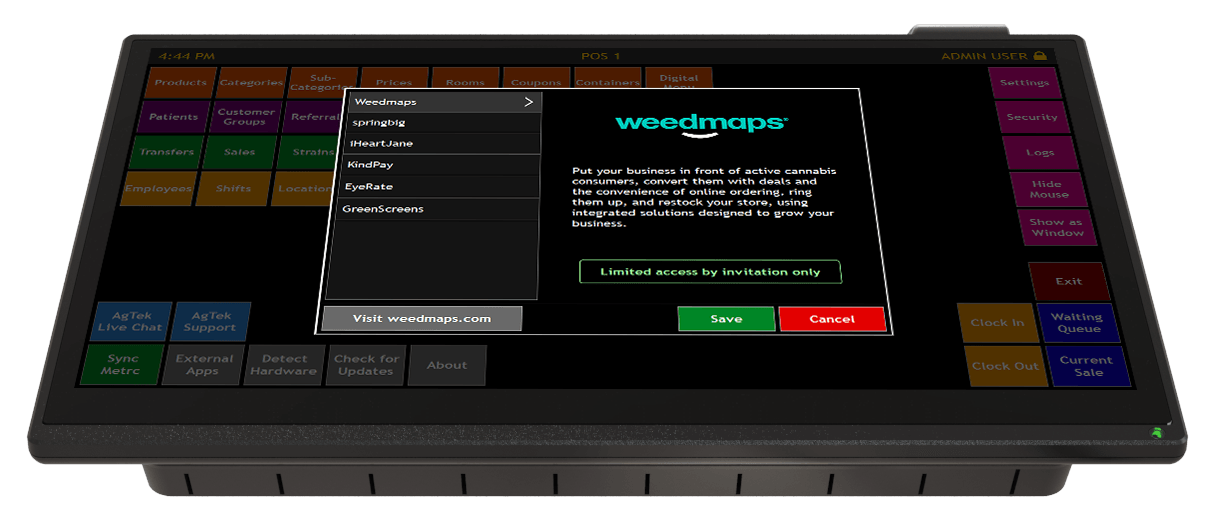Viewport: 1211px width, 527px height.
Task: Open the Security tile
Action: click(1031, 117)
